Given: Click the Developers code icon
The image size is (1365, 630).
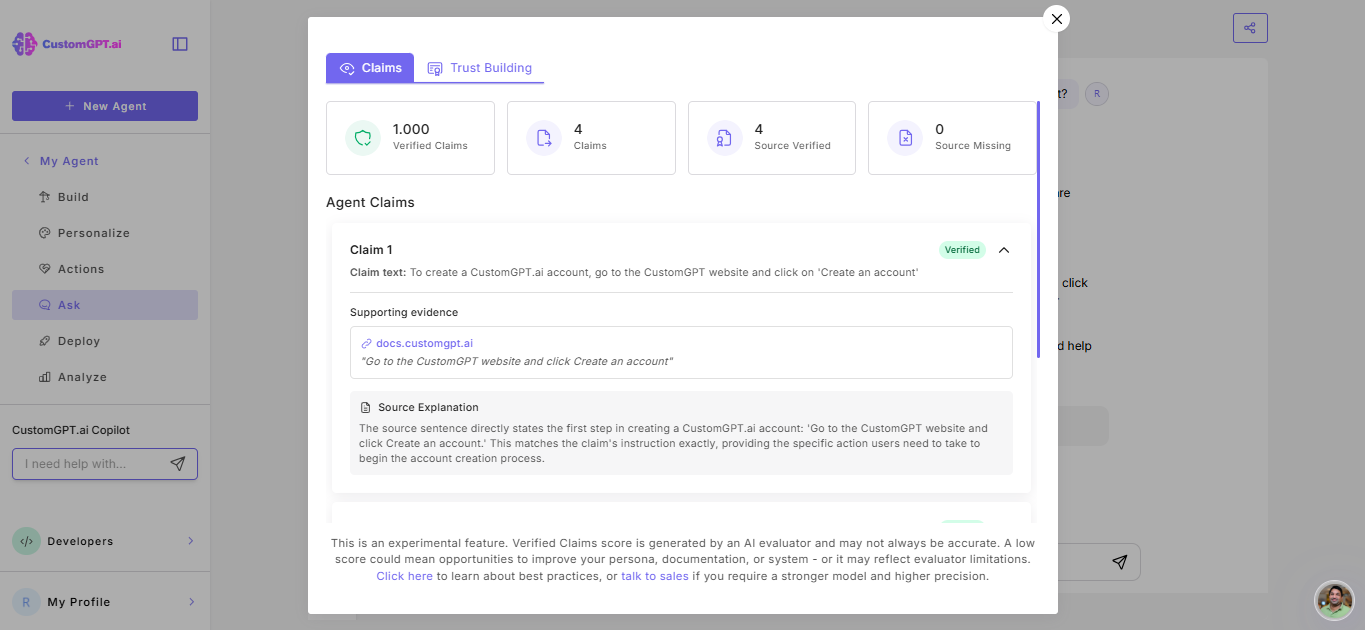Looking at the screenshot, I should click(26, 541).
